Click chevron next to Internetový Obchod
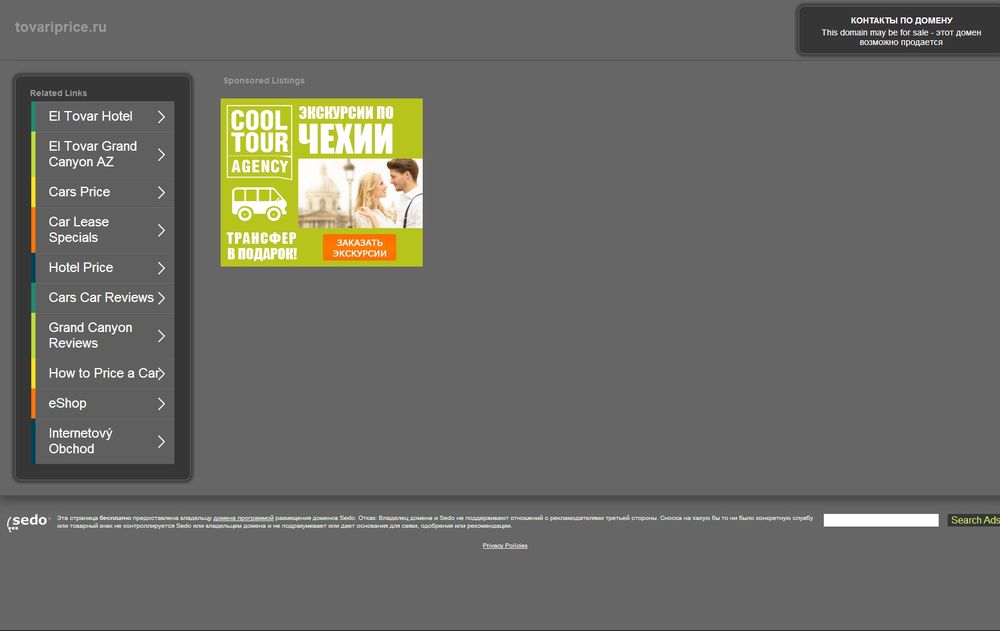Image resolution: width=1000 pixels, height=631 pixels. (x=161, y=442)
